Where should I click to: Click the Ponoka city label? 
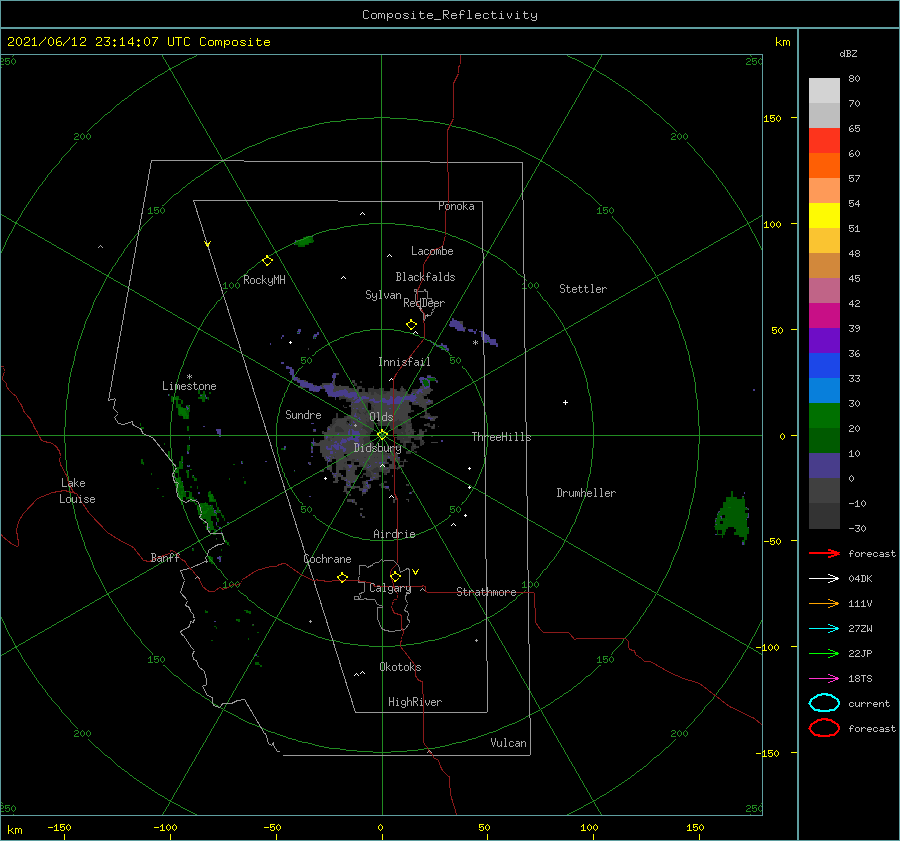tap(456, 206)
